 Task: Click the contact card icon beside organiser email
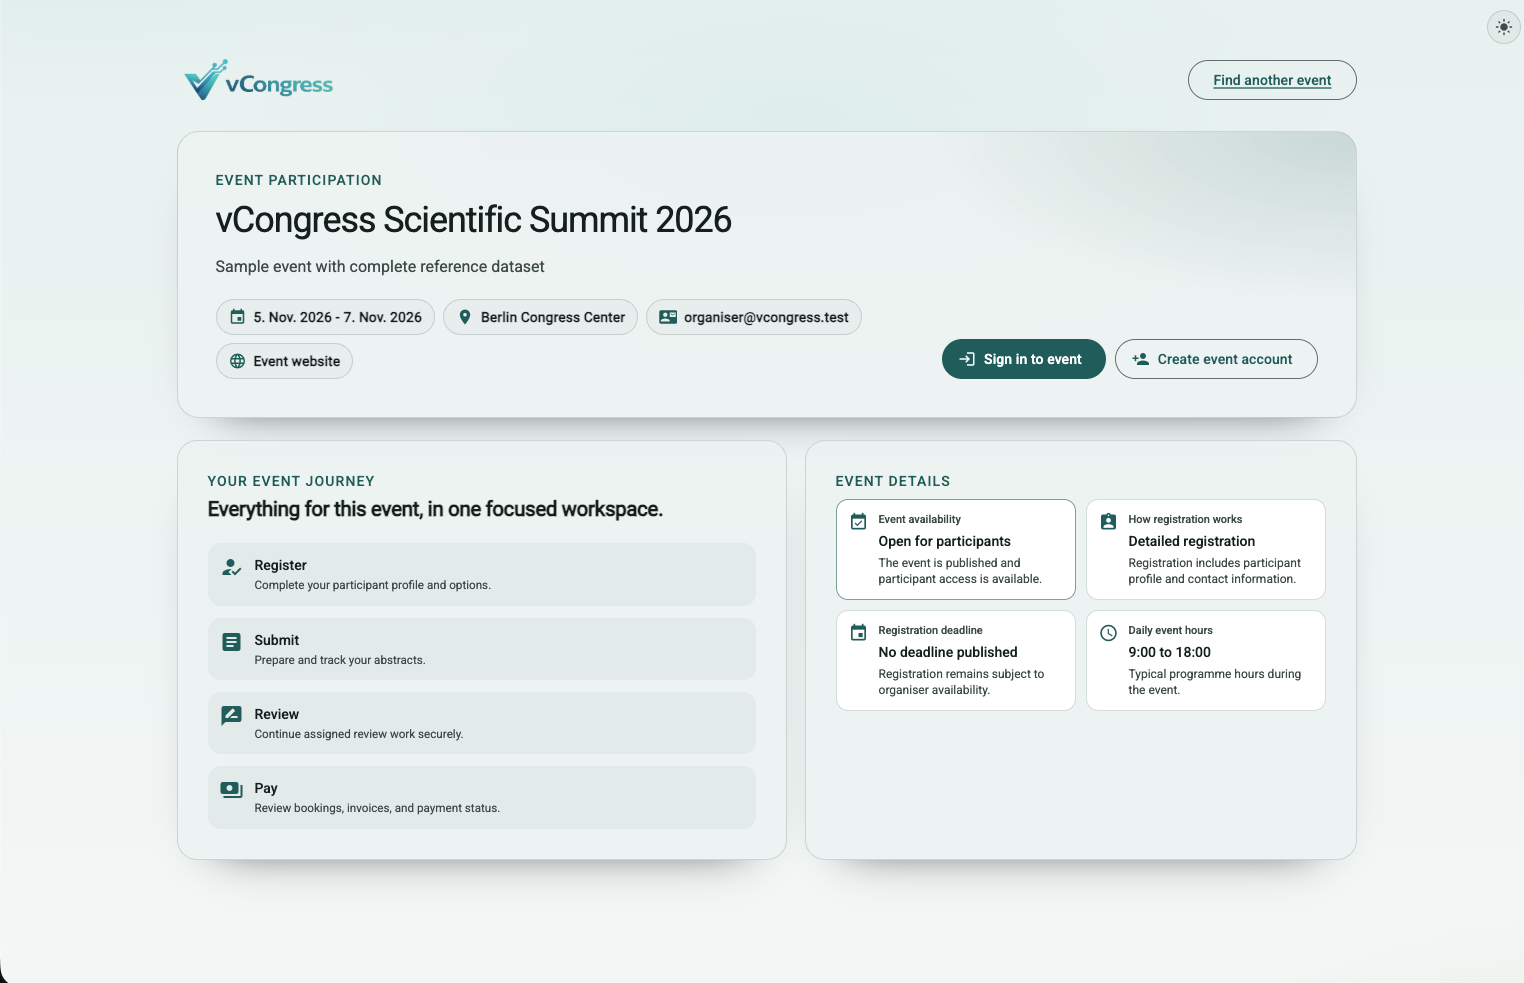[668, 317]
